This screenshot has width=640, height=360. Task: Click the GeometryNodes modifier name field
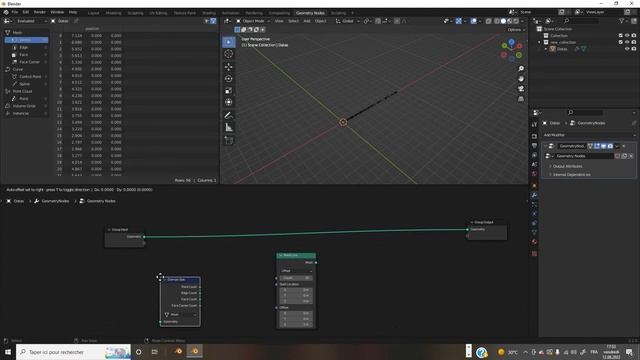pos(571,146)
